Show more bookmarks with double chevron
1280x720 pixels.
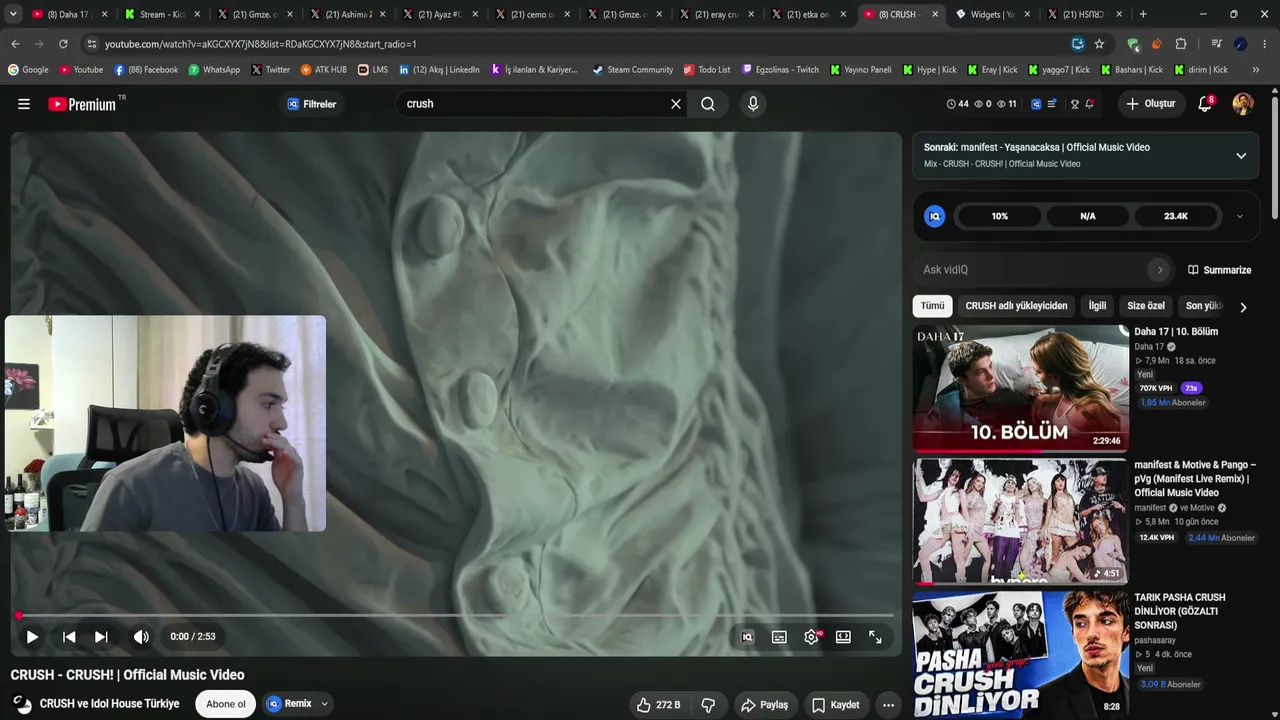click(1256, 70)
